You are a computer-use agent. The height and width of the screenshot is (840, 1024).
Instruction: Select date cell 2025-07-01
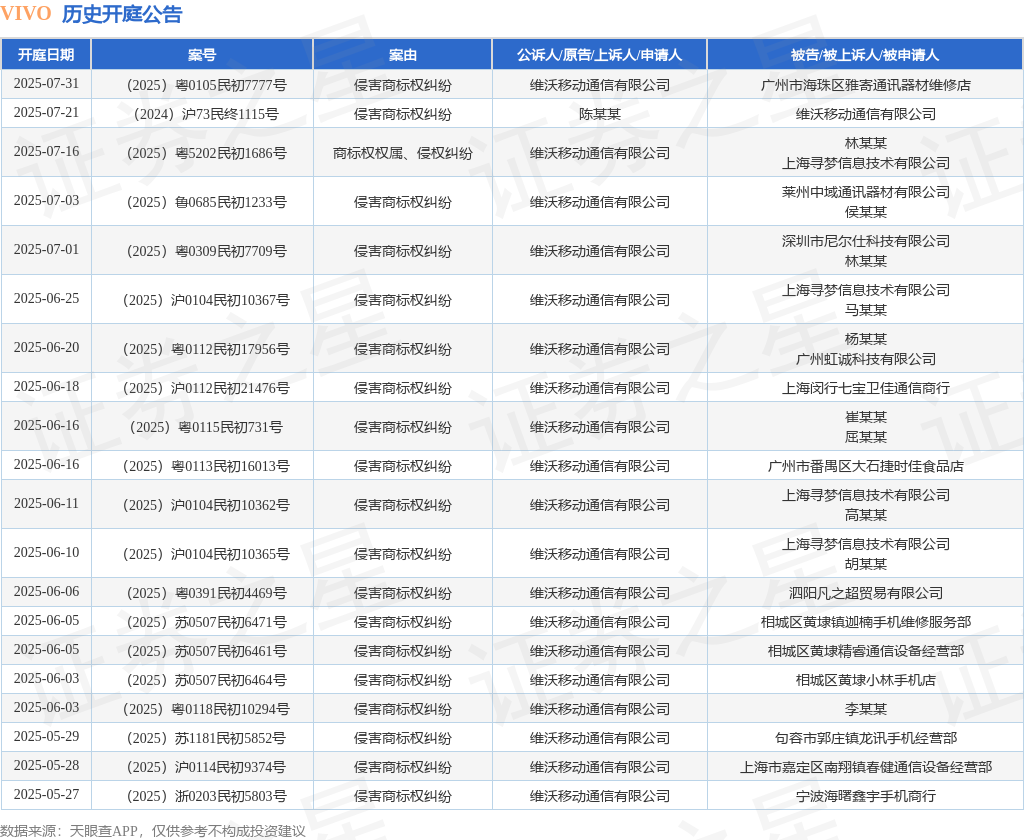(46, 250)
